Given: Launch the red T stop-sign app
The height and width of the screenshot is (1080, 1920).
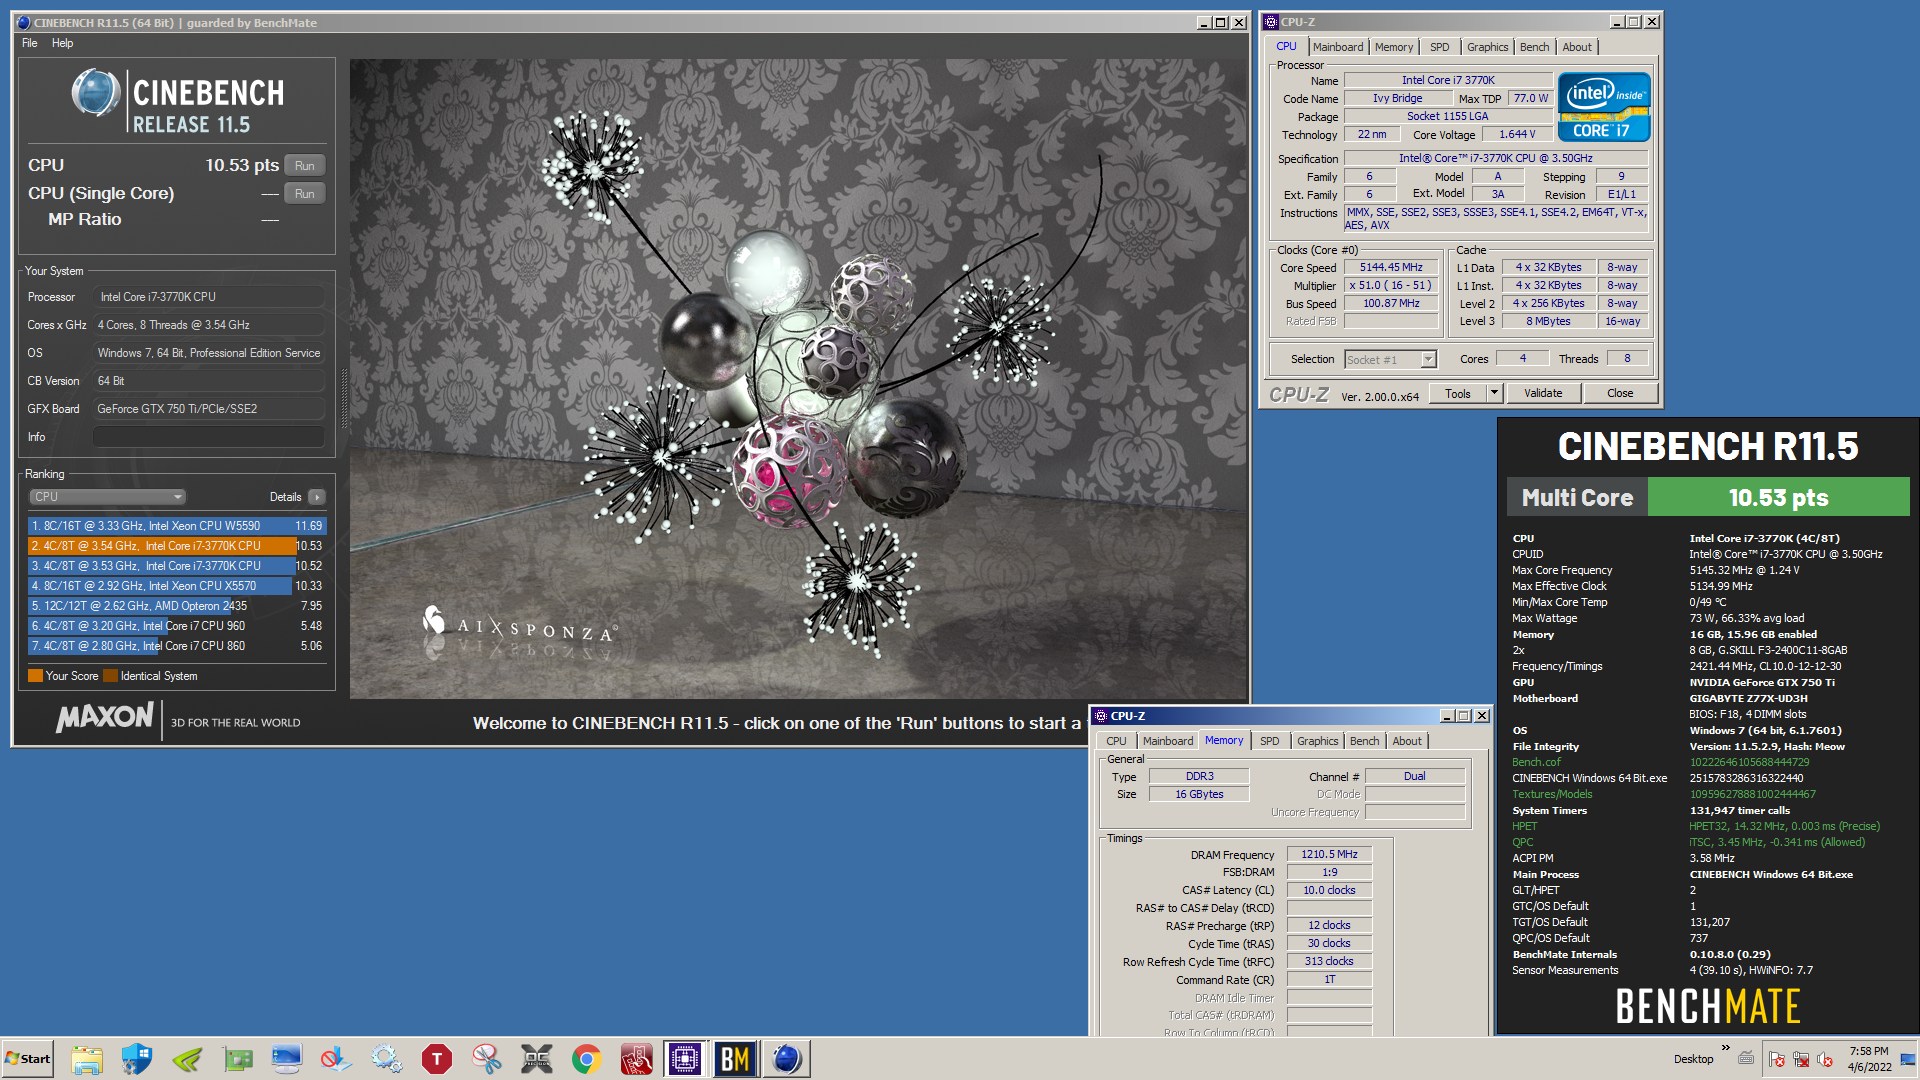Looking at the screenshot, I should (437, 1059).
